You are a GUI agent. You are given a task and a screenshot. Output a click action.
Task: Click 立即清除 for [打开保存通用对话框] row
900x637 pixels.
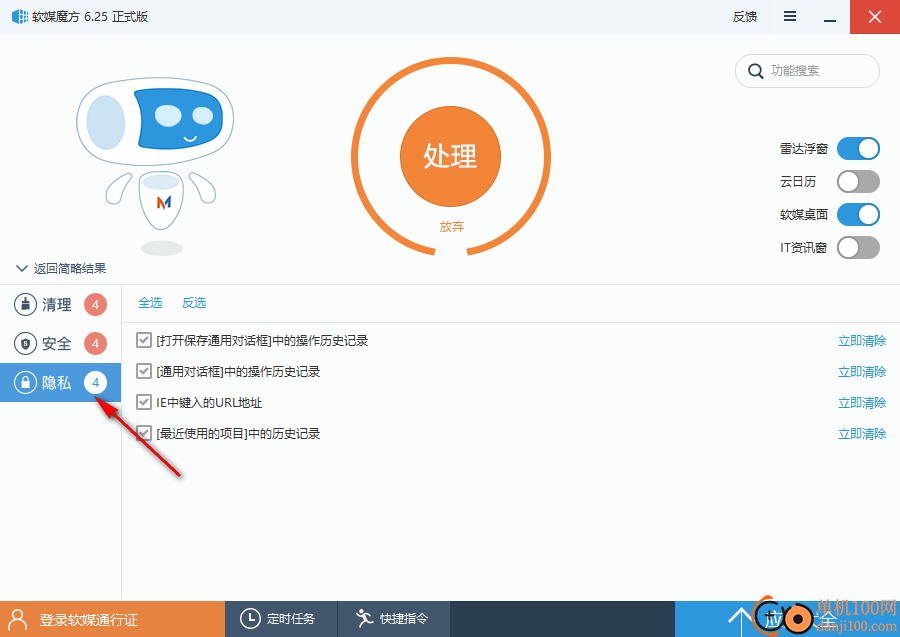862,341
